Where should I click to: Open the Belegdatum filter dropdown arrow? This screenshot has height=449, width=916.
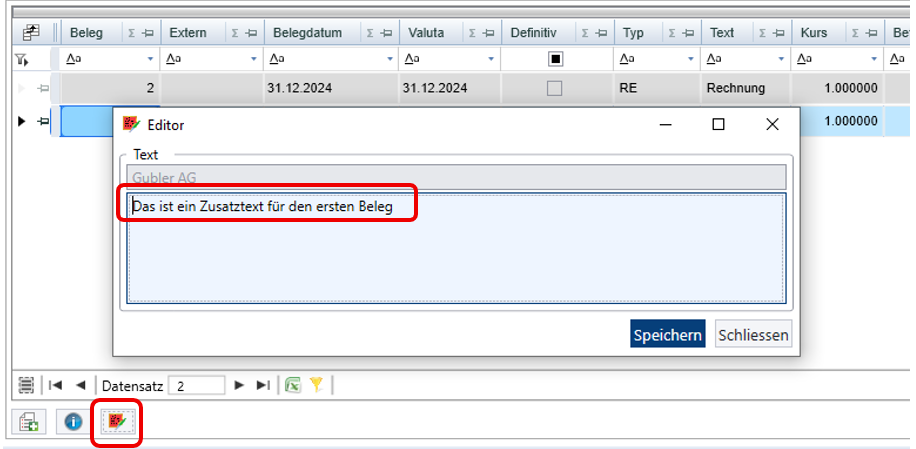[x=390, y=59]
